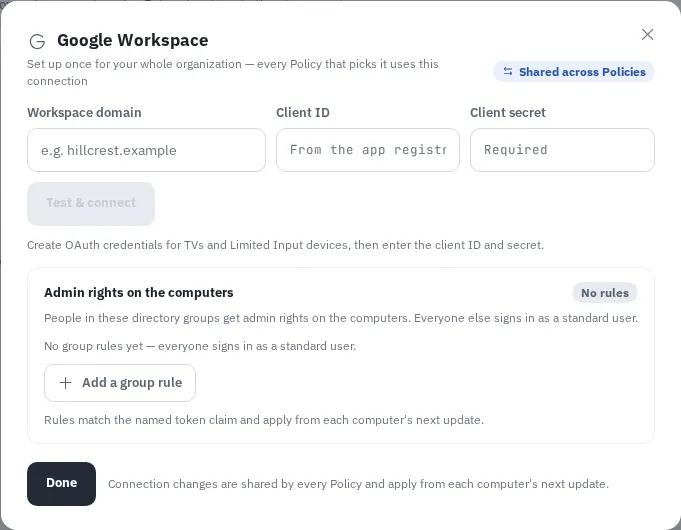Screen dimensions: 681x530
Task: Click the Workspace domain label
Action: [x=84, y=113]
